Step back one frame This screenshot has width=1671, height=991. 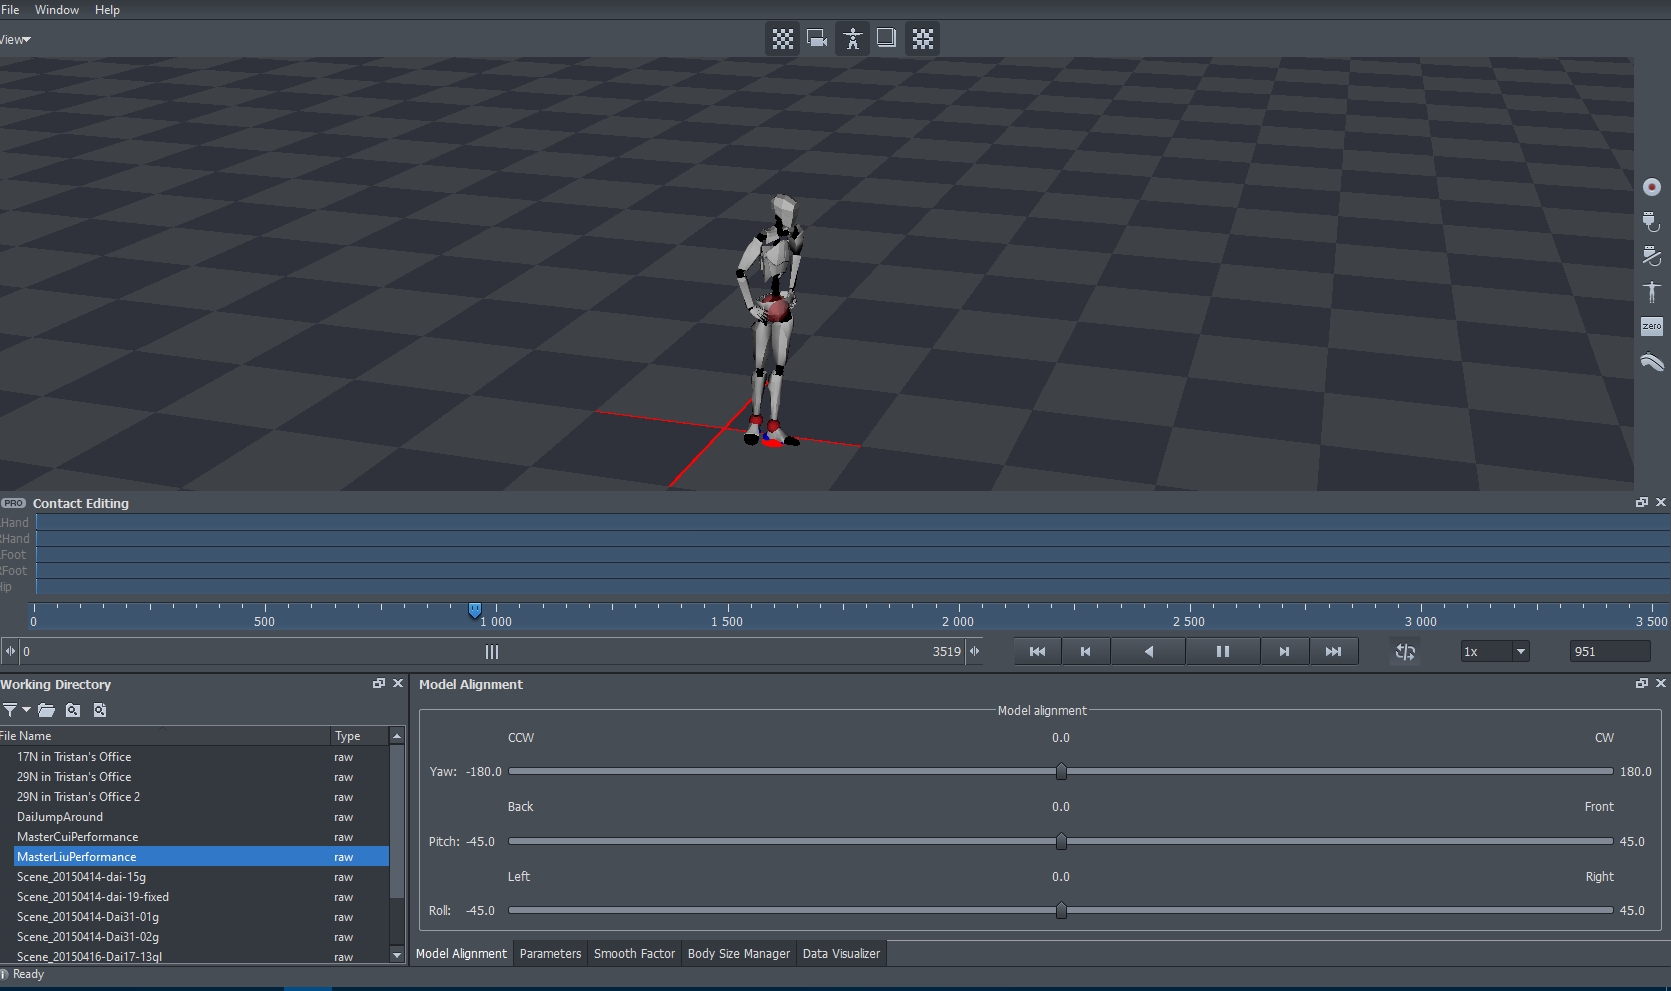[1085, 651]
